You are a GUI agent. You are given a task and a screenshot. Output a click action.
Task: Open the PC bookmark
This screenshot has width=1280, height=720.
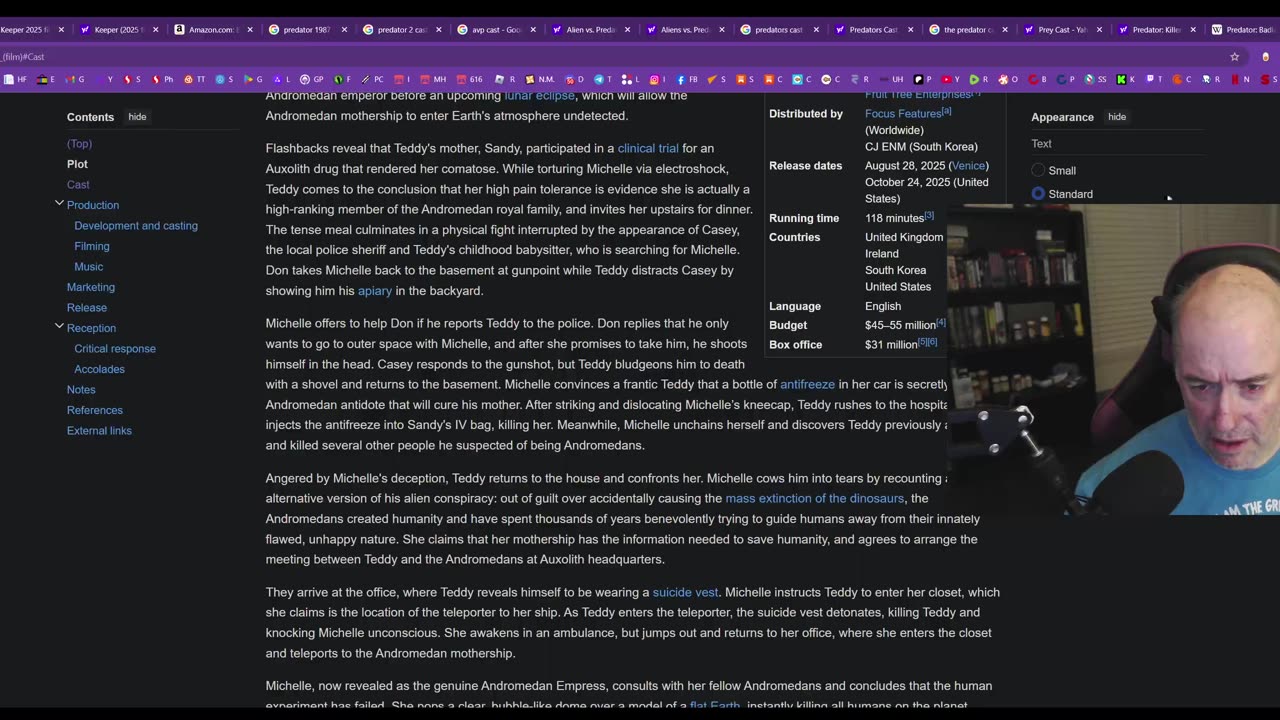coord(373,79)
